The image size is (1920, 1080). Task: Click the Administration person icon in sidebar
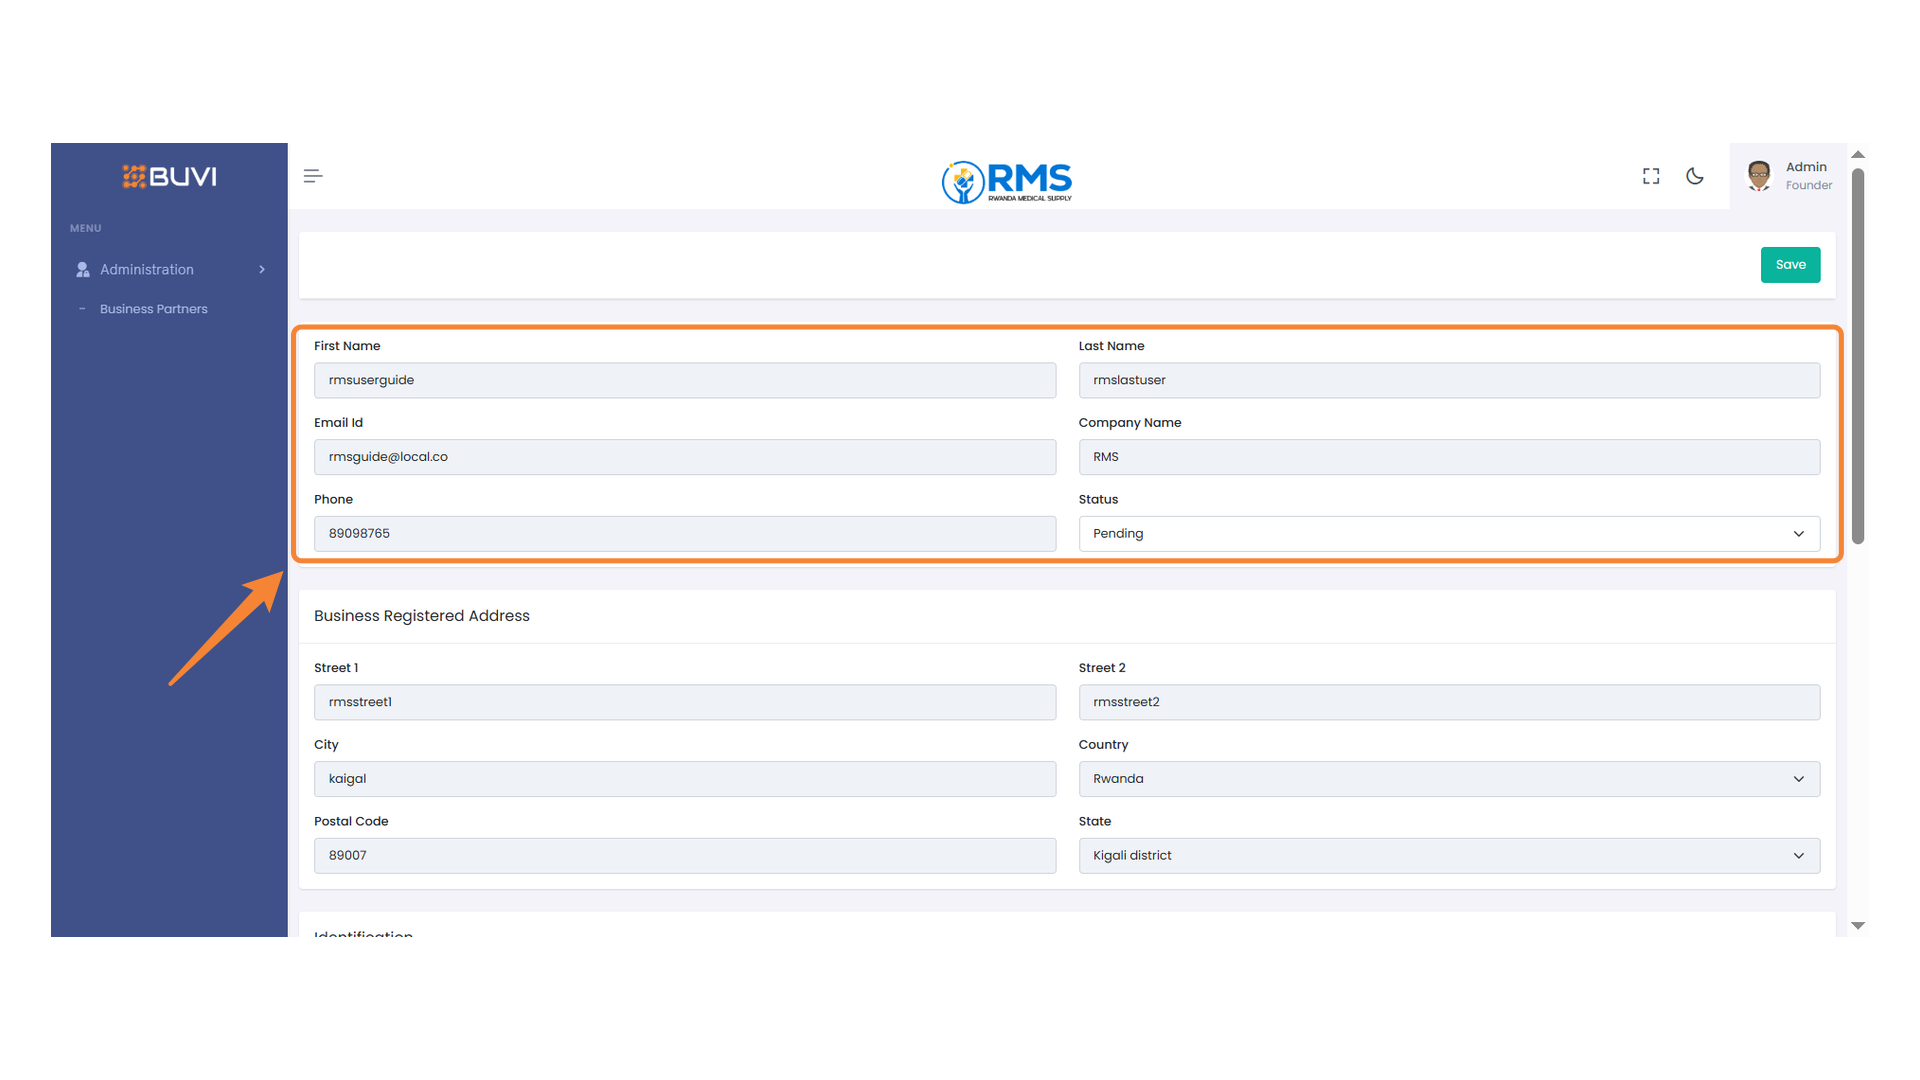[x=81, y=269]
